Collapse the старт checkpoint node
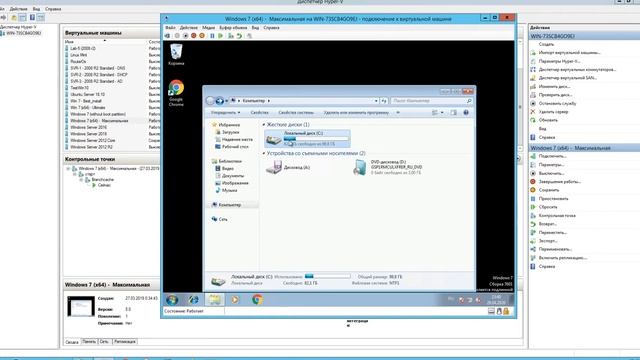640x360 pixels. point(75,174)
